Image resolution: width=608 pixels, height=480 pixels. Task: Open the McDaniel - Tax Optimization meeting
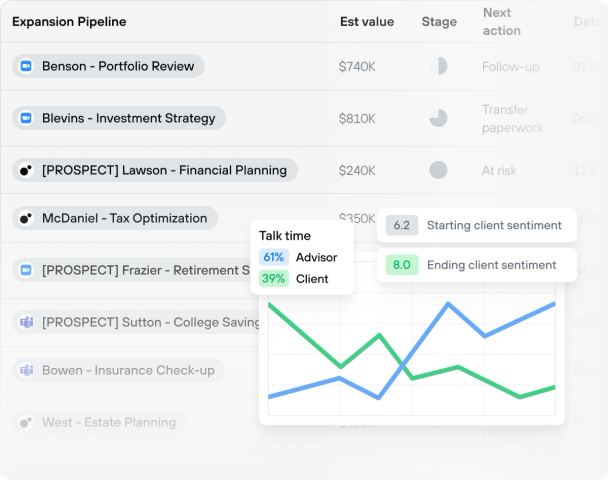tap(124, 218)
